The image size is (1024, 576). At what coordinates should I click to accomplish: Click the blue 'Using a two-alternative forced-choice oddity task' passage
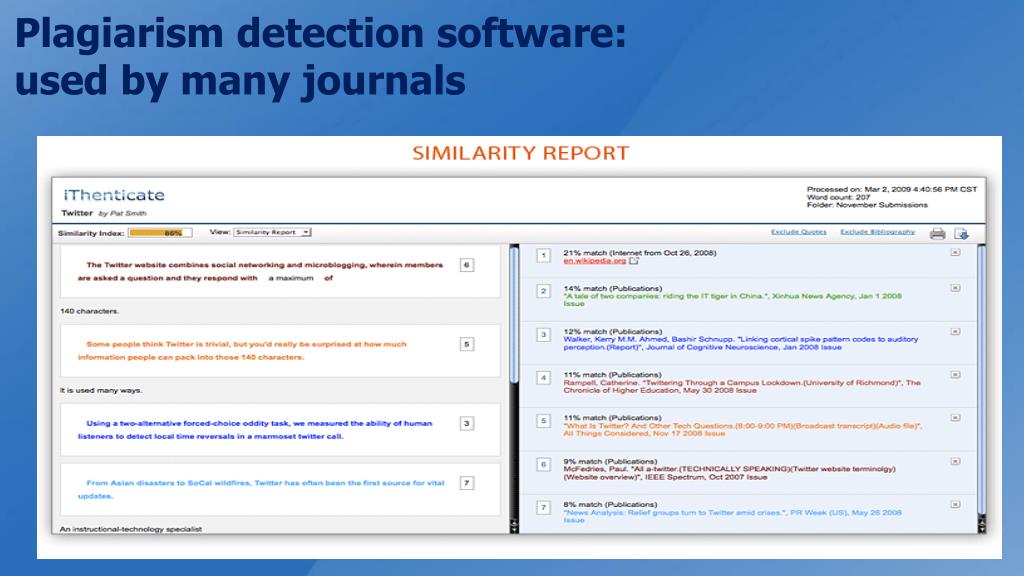255,430
